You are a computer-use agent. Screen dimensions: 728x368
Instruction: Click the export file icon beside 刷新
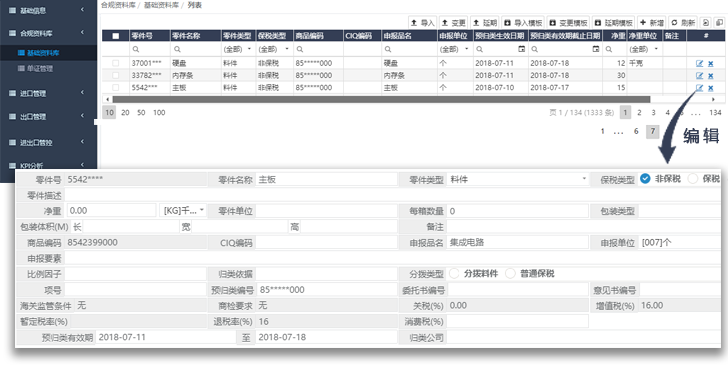pyautogui.click(x=705, y=22)
